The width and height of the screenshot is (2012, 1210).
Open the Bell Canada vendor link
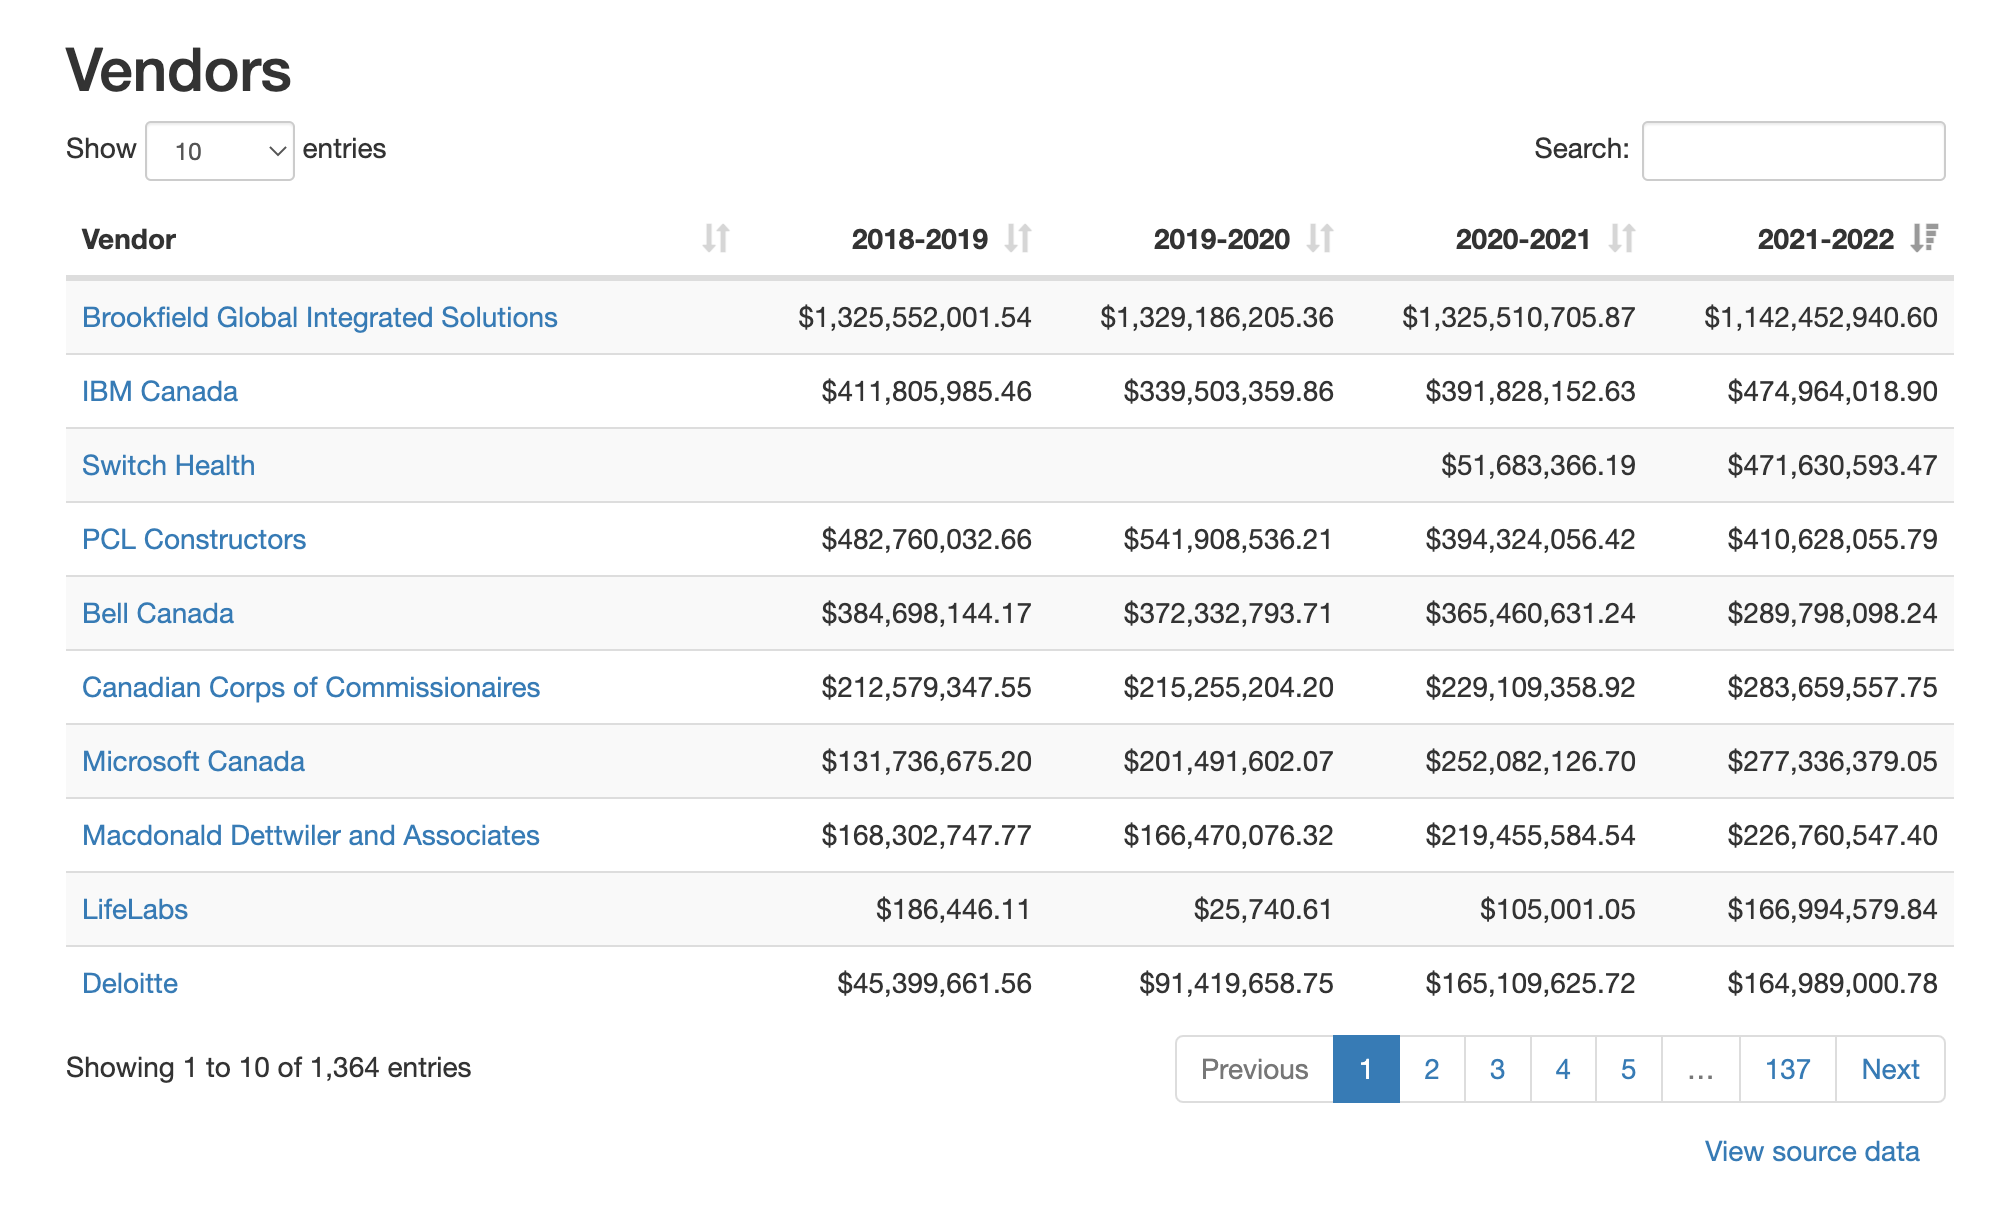(158, 613)
